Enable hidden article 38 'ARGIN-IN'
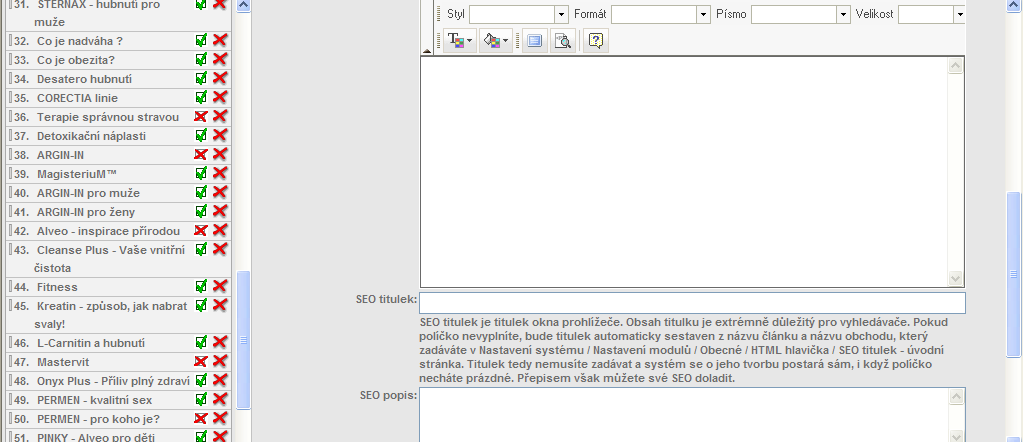The width and height of the screenshot is (1024, 442). point(201,154)
